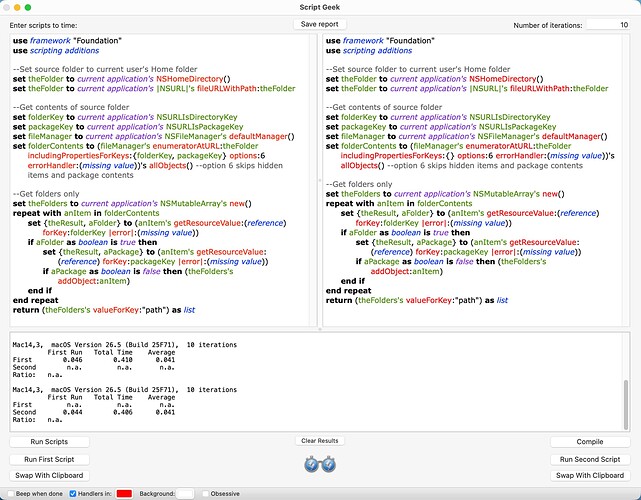Image resolution: width=641 pixels, height=500 pixels.
Task: Click the divider handle between script panes
Action: 320,180
